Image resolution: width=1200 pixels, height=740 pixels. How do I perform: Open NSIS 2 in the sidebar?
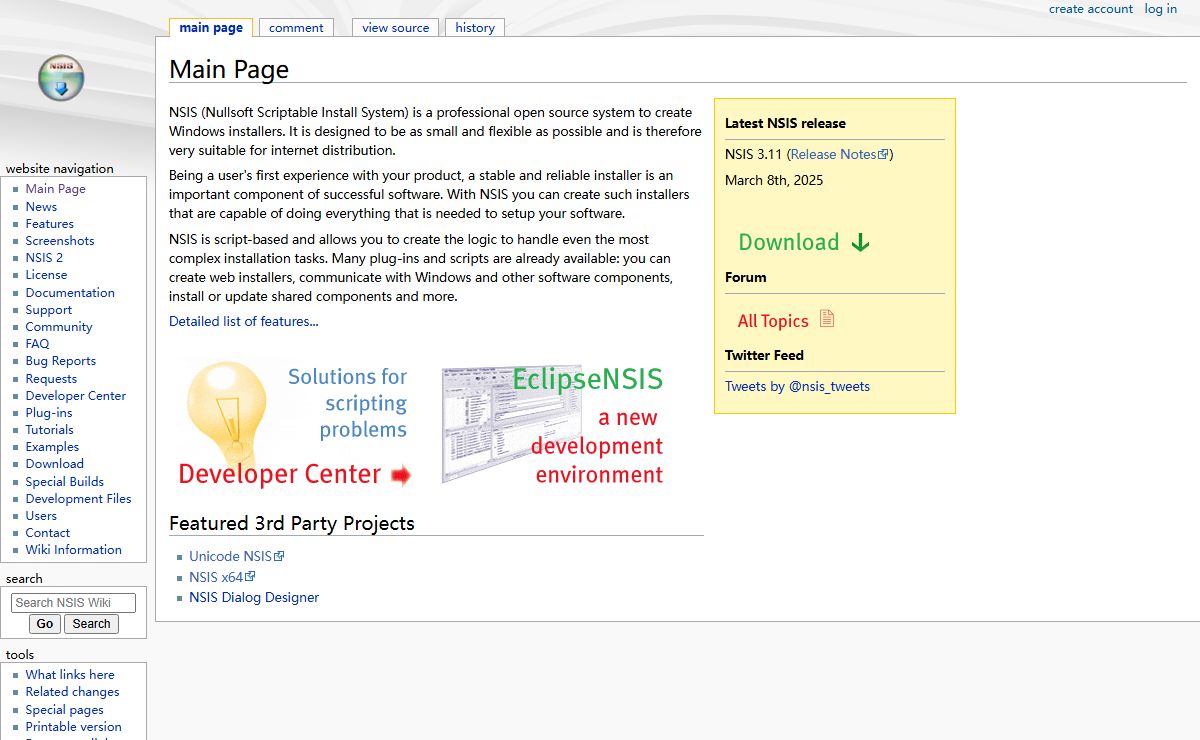point(44,258)
